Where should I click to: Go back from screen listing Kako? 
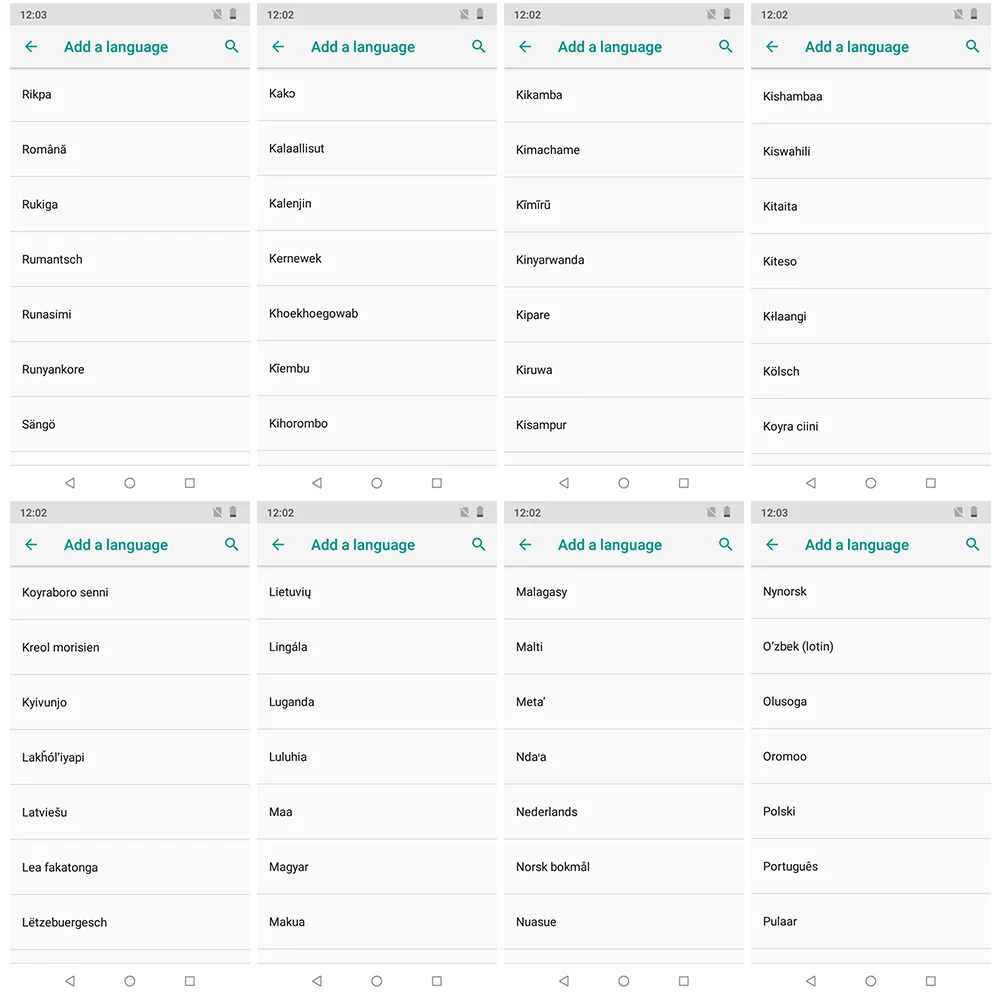[x=278, y=47]
